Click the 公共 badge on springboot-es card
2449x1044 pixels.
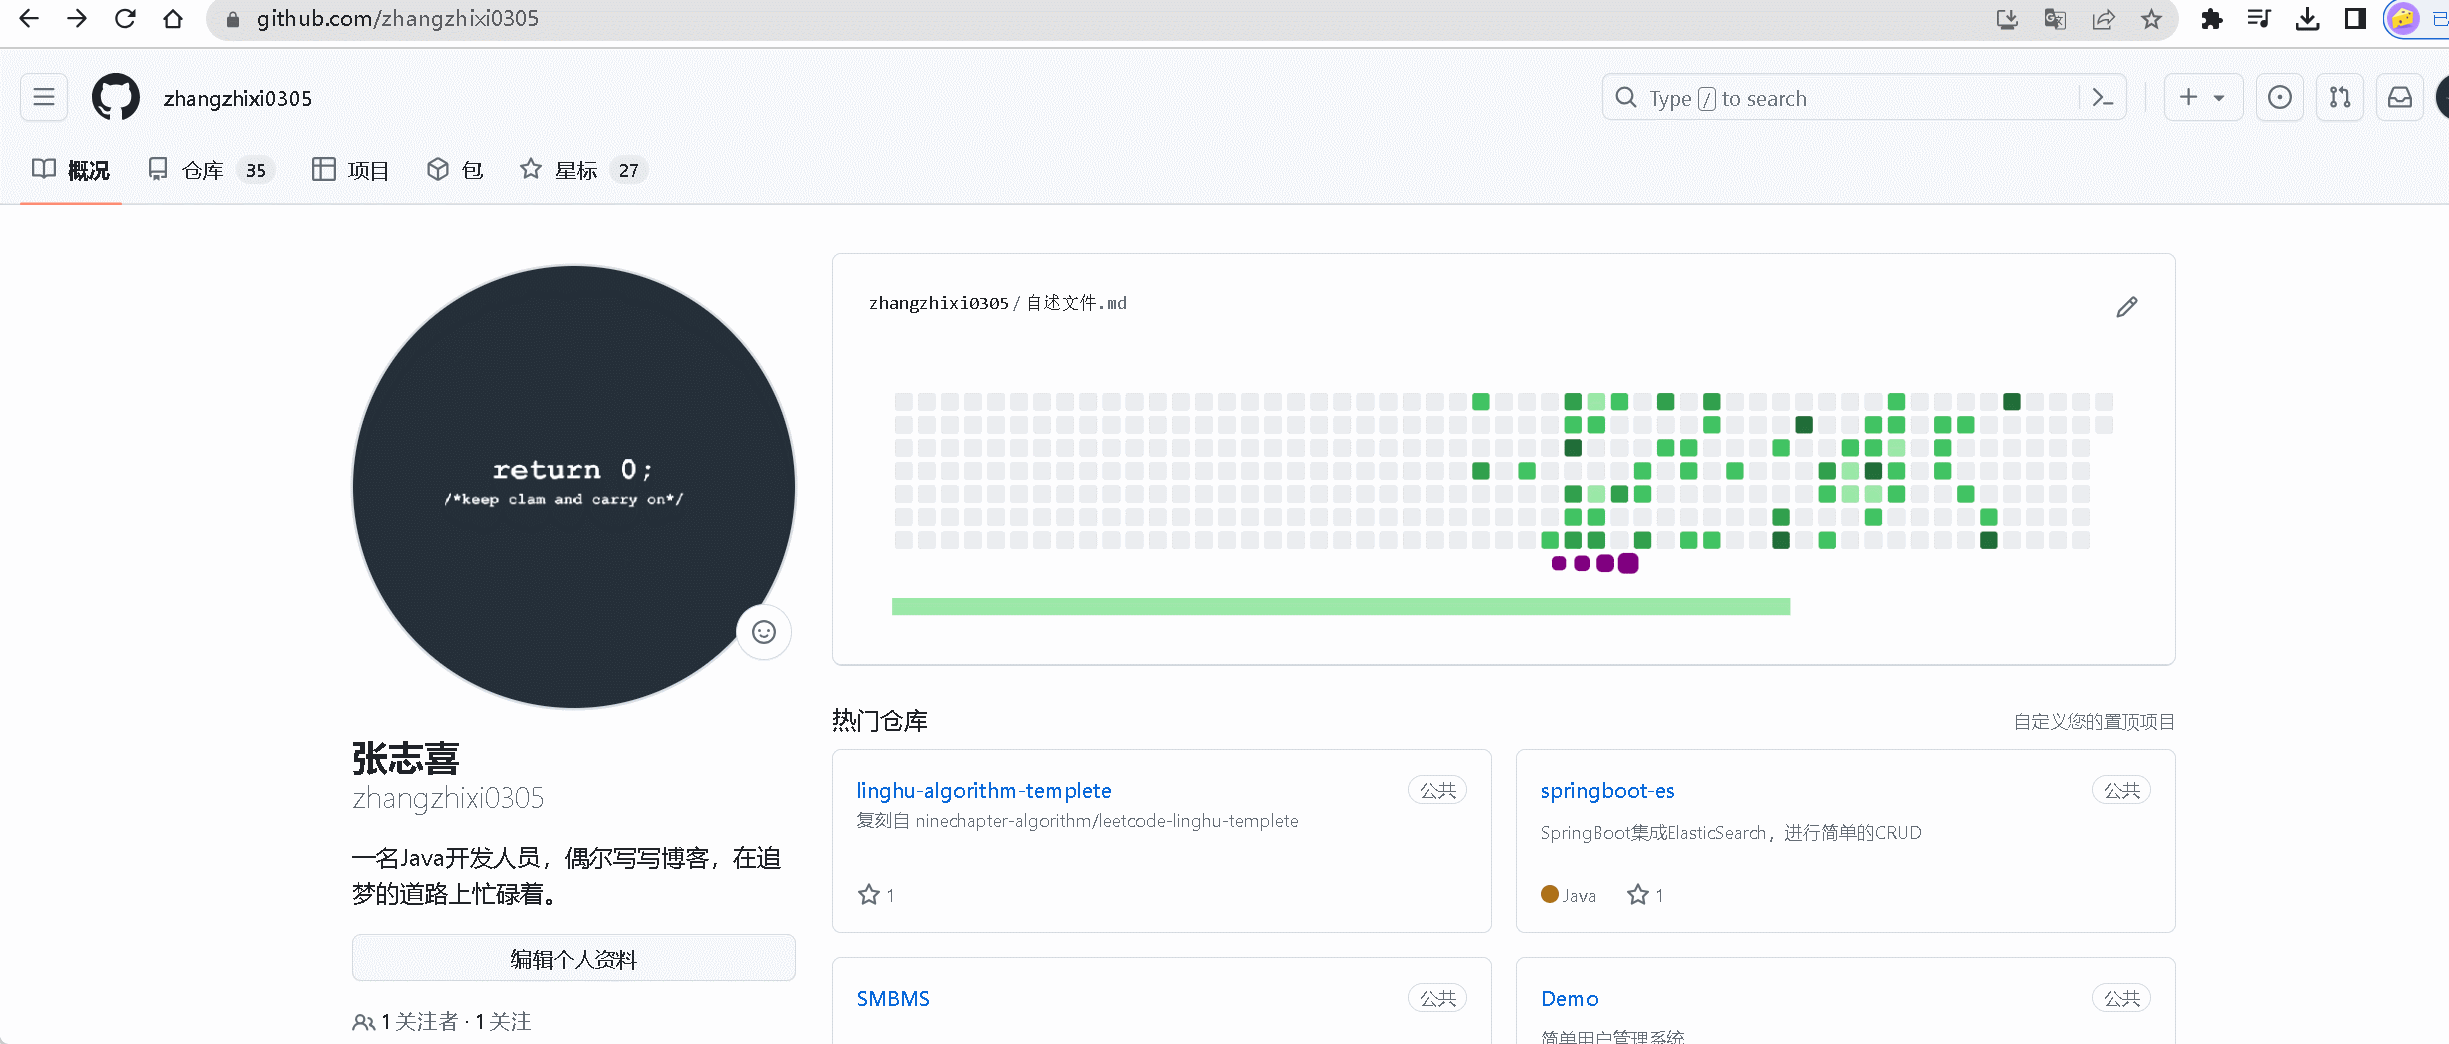tap(2122, 791)
